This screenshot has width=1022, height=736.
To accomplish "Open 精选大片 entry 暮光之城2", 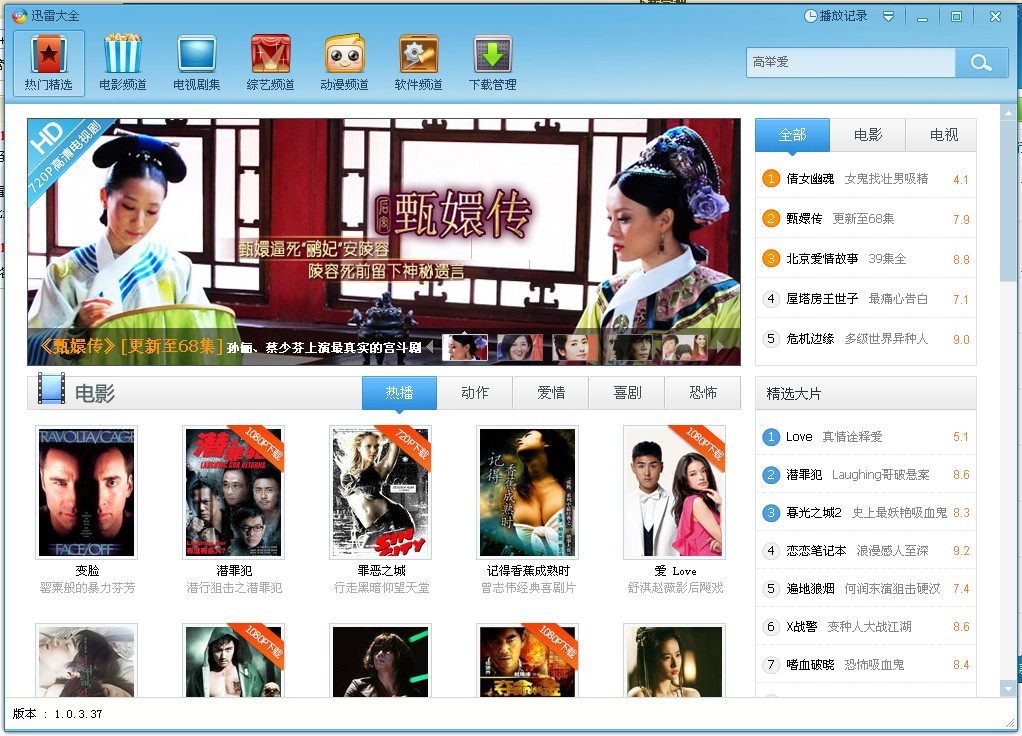I will (866, 512).
